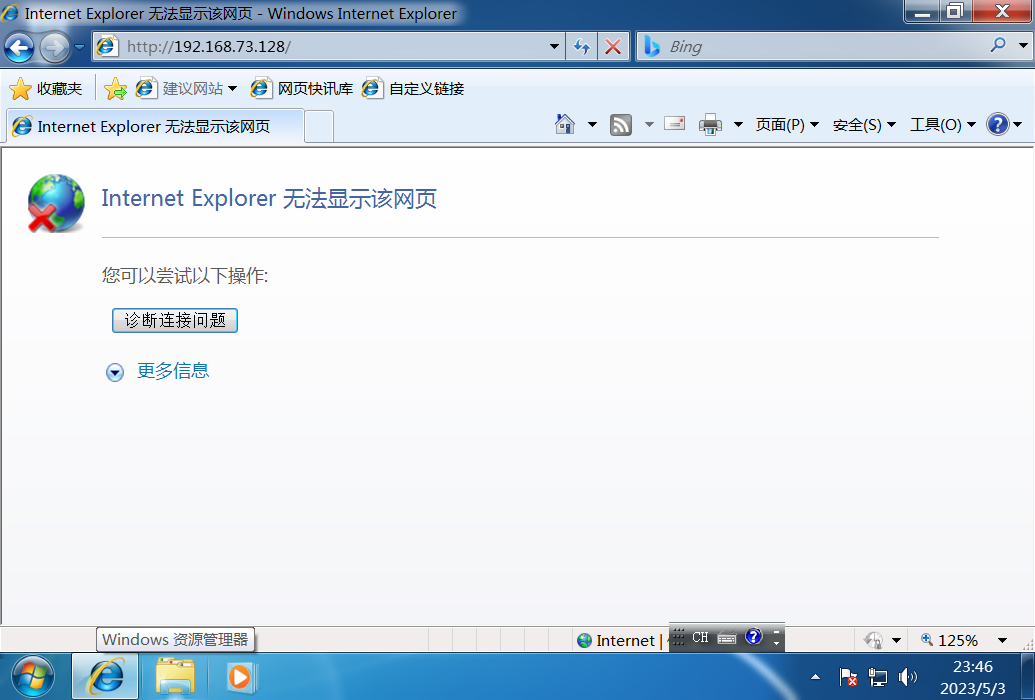
Task: Click the CH language bar indicator
Action: pos(700,637)
